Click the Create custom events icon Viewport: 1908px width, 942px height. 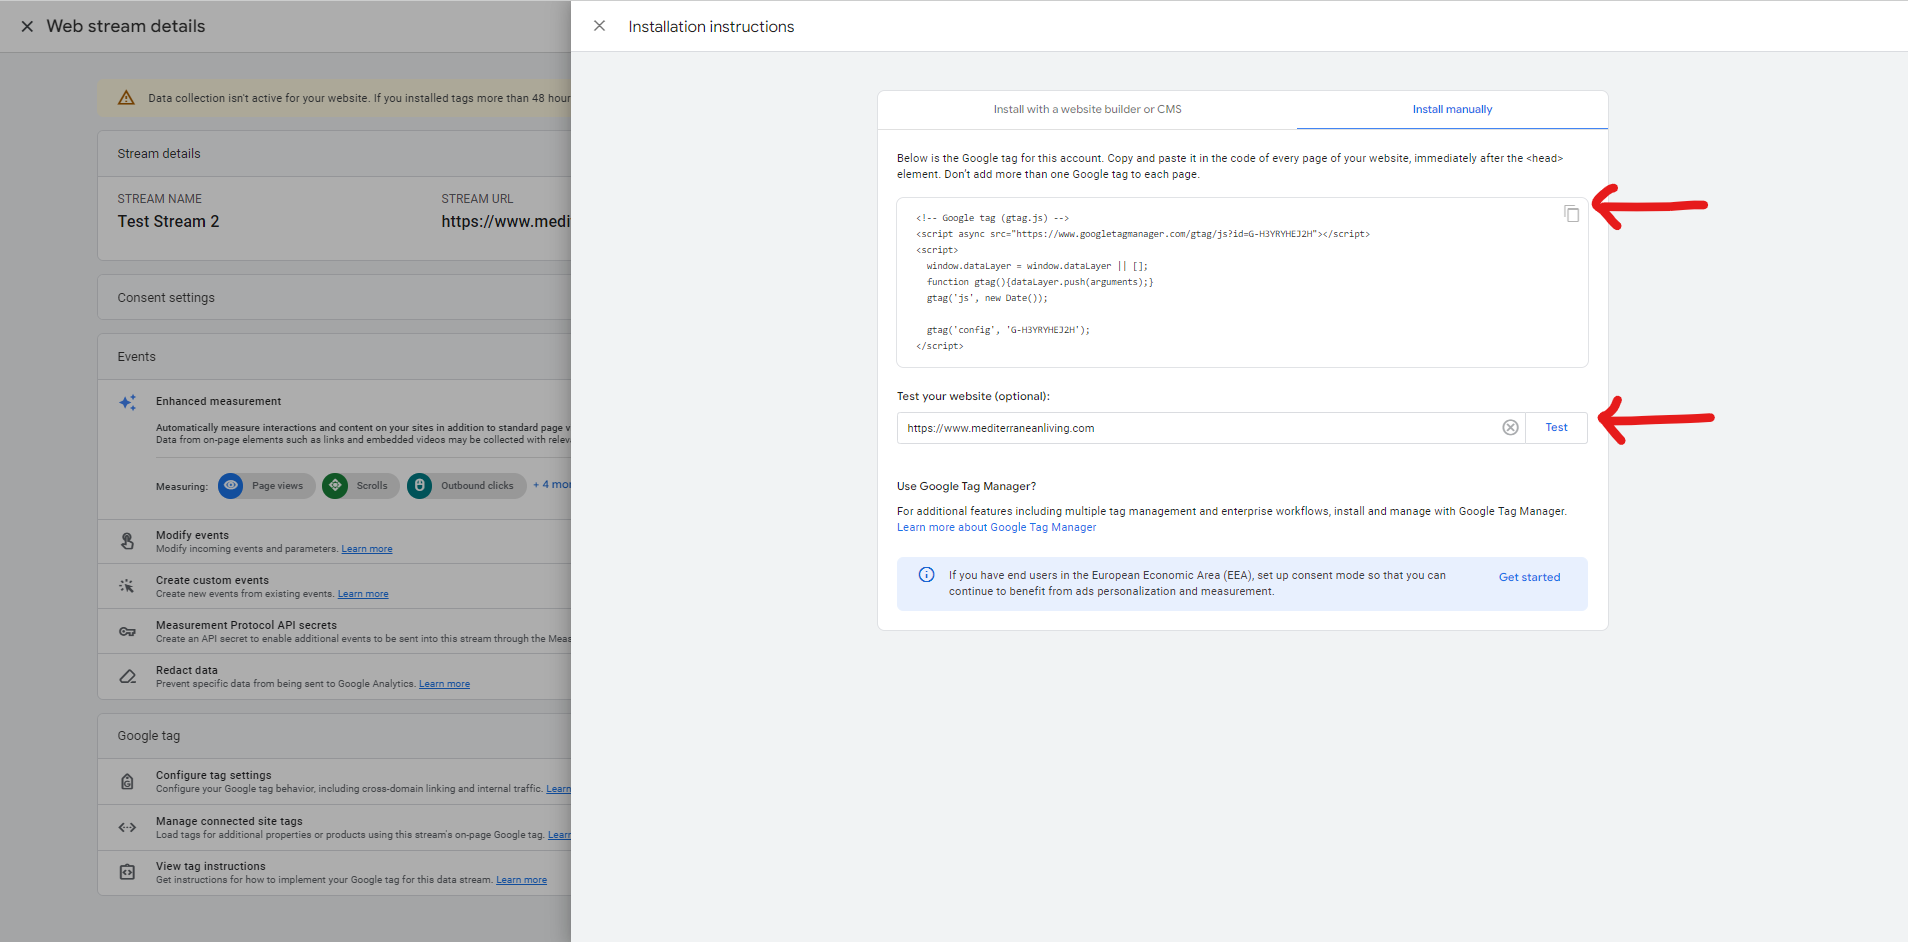127,586
